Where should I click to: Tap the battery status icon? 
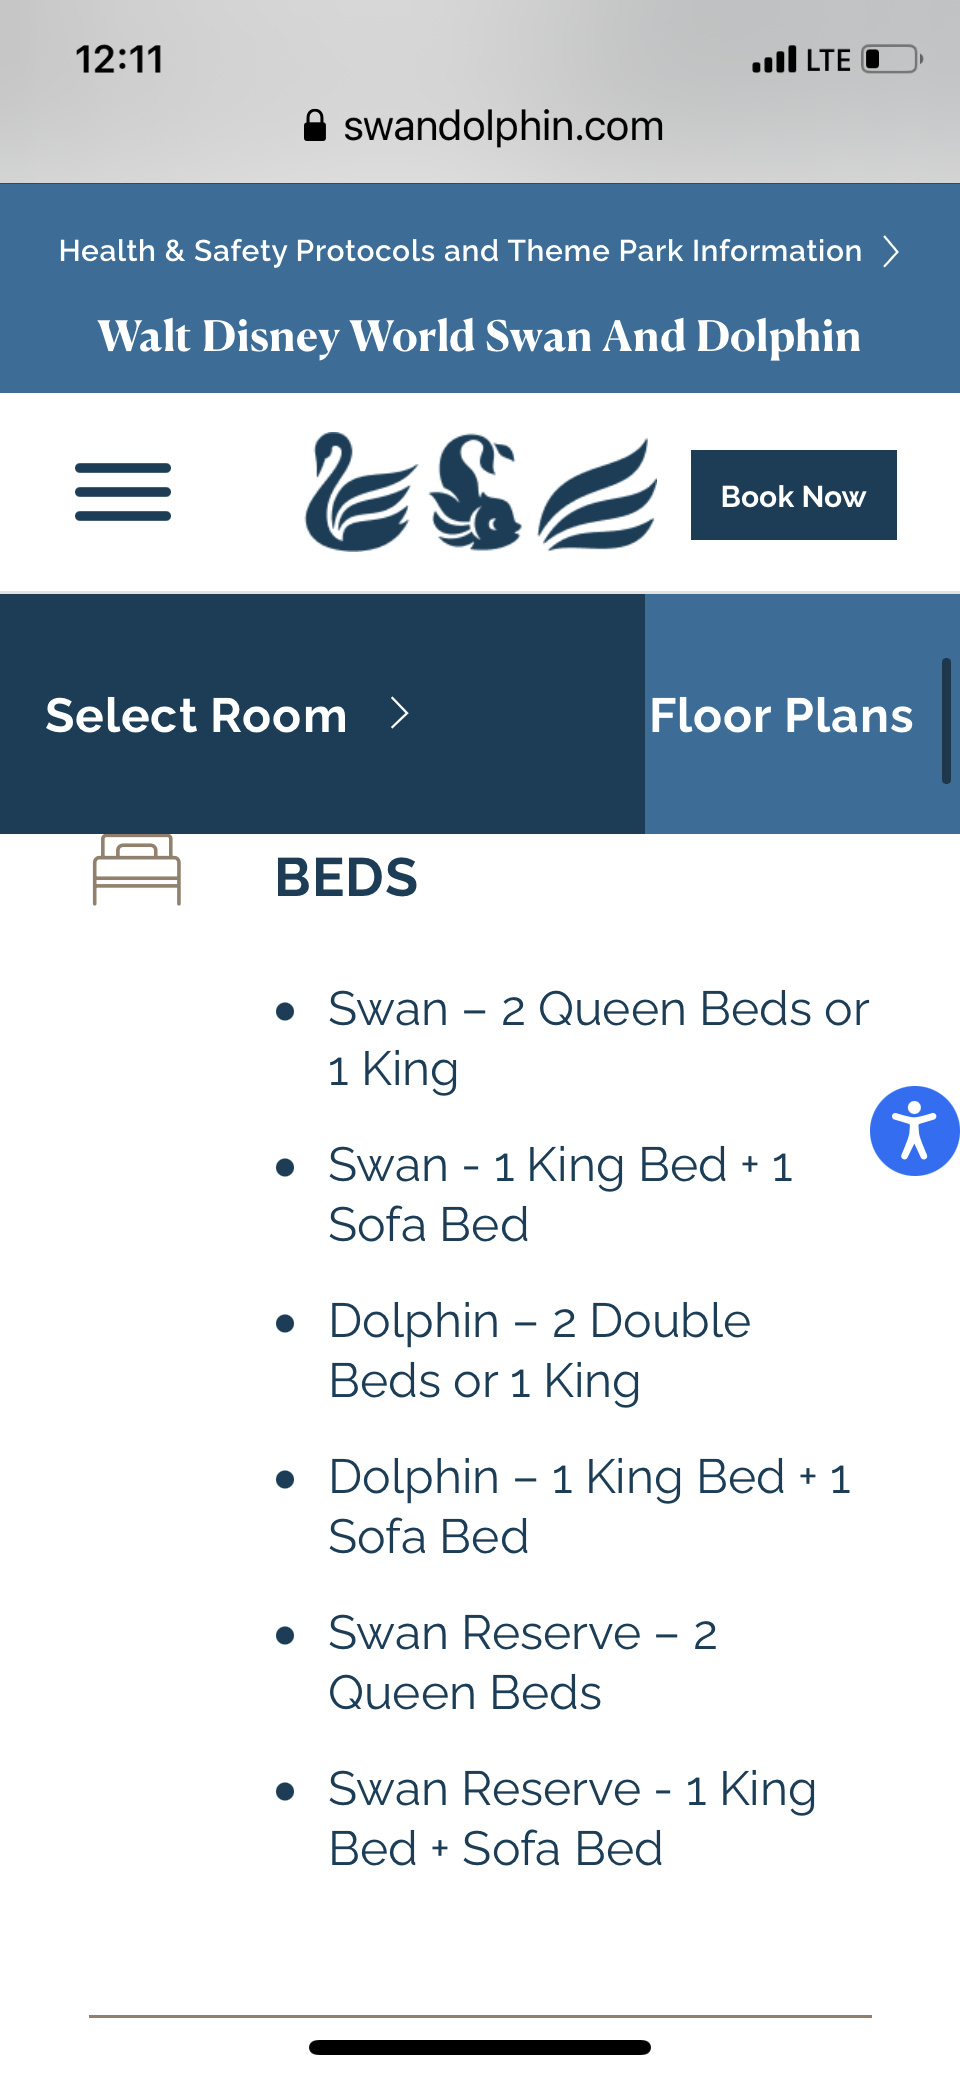pyautogui.click(x=892, y=60)
